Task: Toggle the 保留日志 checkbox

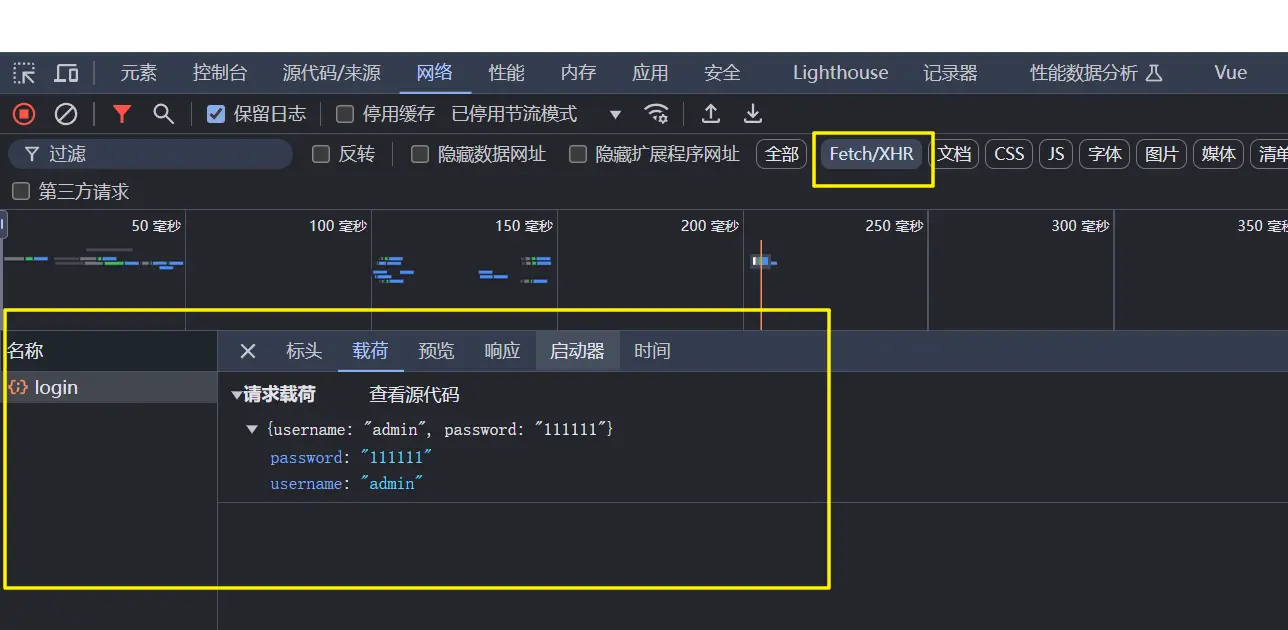Action: (x=216, y=114)
